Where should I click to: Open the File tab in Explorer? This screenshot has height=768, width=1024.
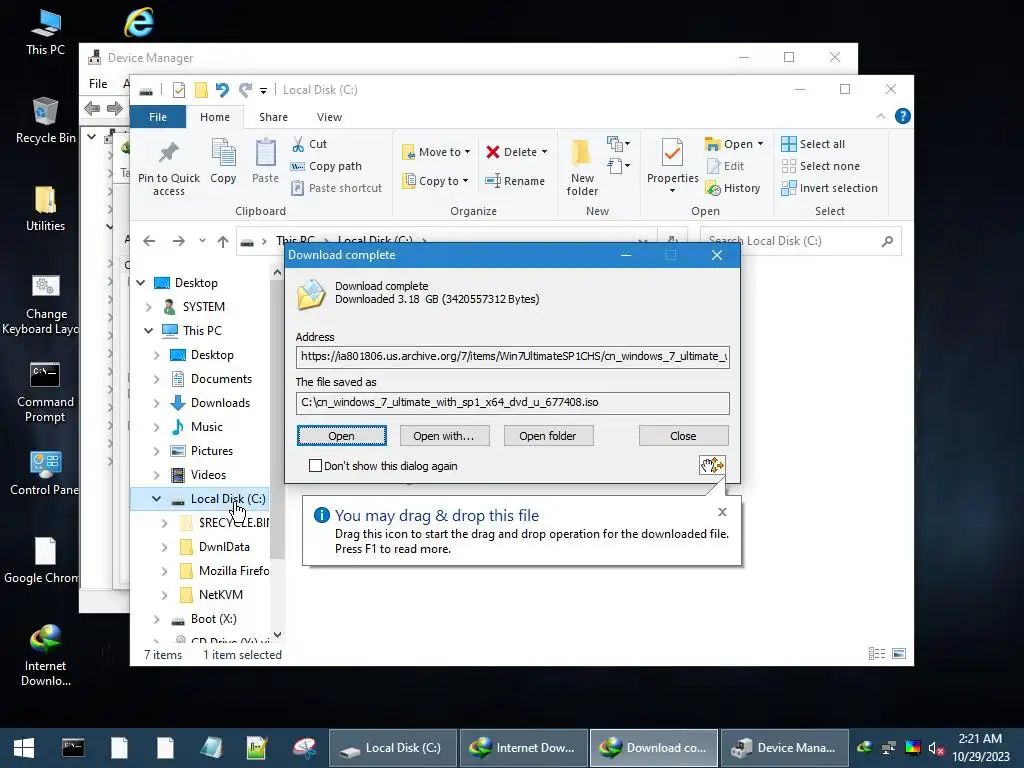(x=157, y=117)
